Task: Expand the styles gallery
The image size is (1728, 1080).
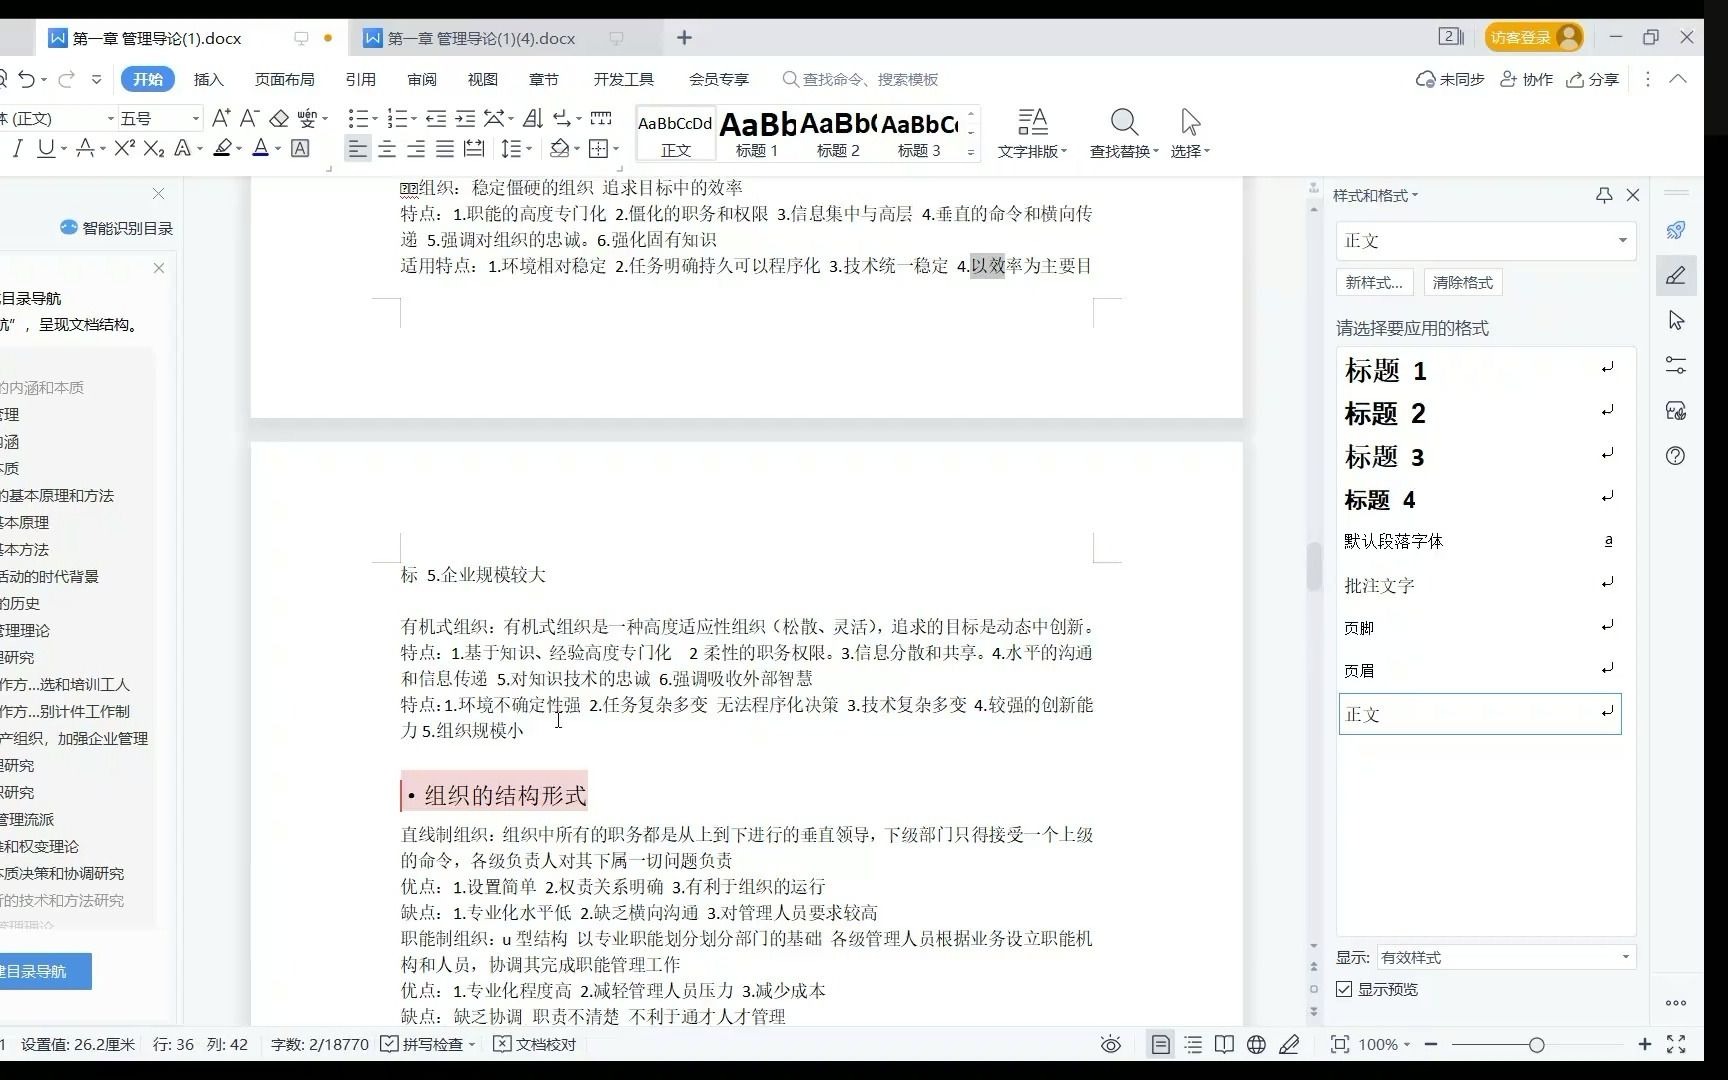Action: (x=970, y=152)
